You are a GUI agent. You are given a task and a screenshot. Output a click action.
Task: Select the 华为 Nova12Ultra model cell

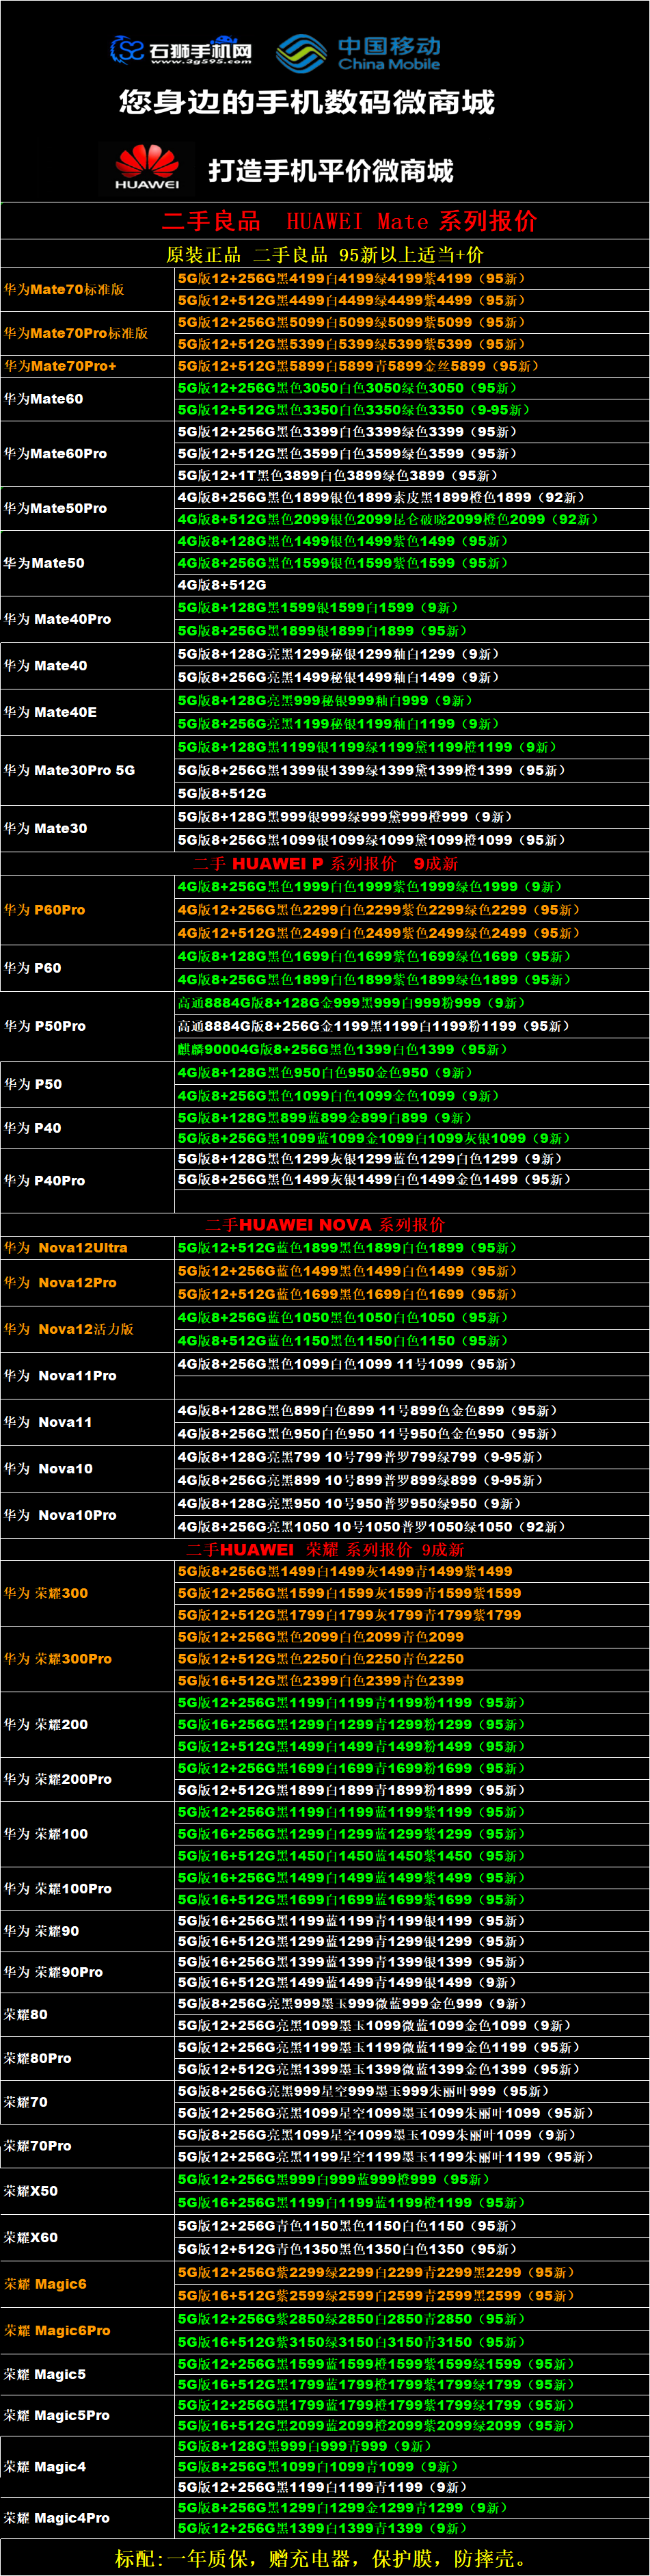click(x=87, y=1248)
